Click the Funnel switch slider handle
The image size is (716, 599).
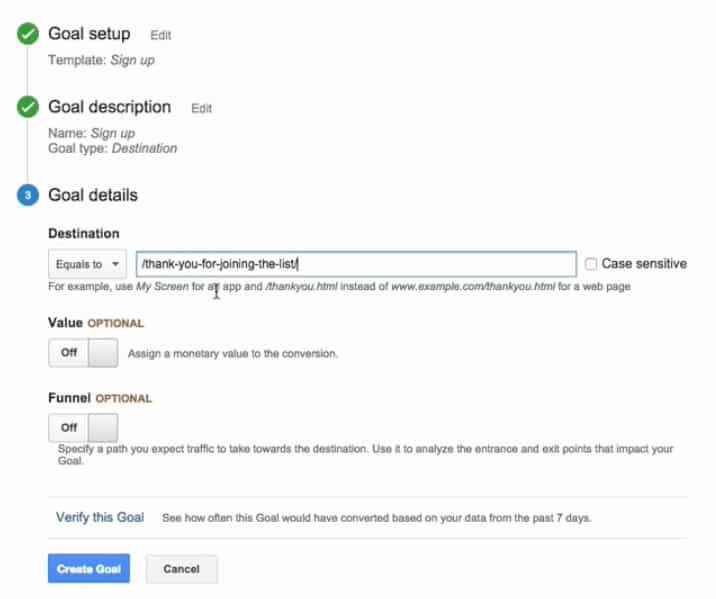(x=103, y=428)
